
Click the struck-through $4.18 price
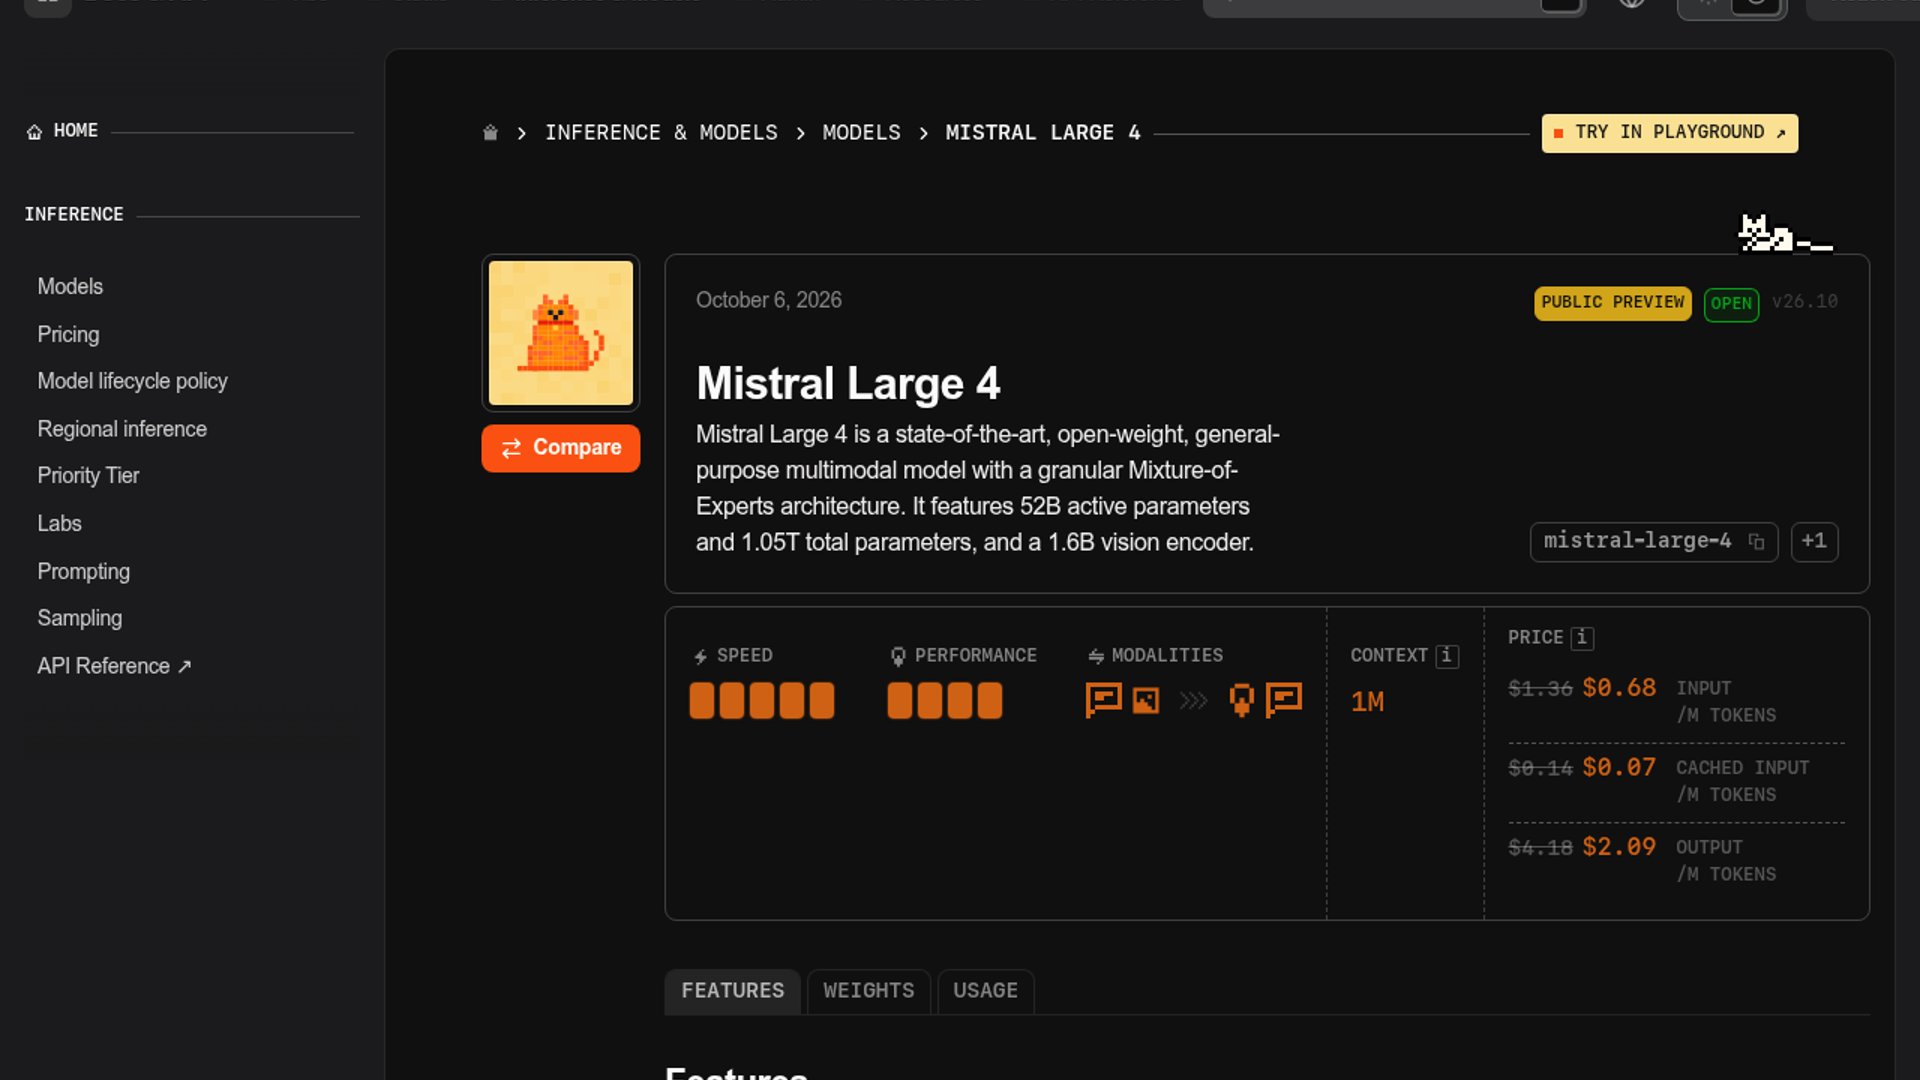click(1540, 849)
